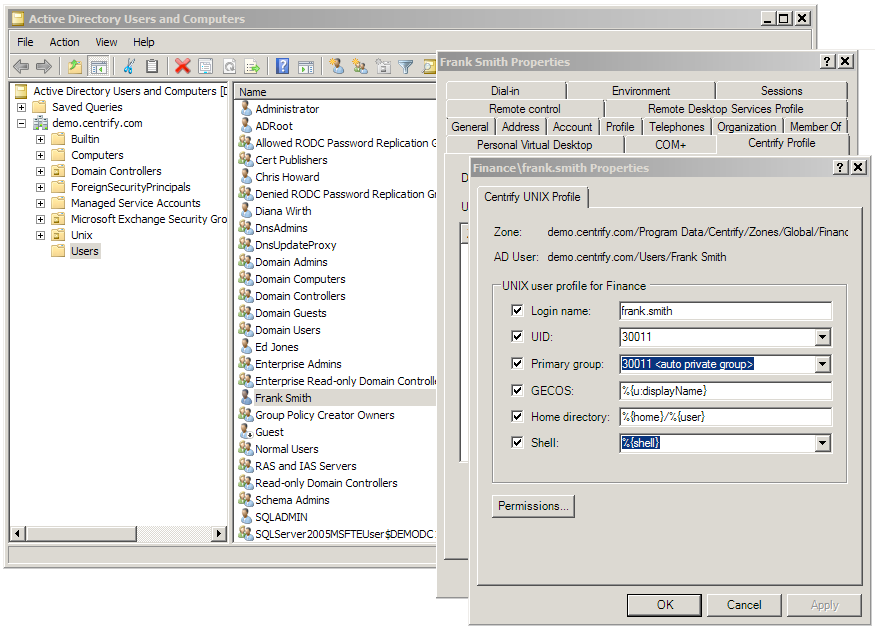Click the Name column header
875x628 pixels.
tap(335, 92)
